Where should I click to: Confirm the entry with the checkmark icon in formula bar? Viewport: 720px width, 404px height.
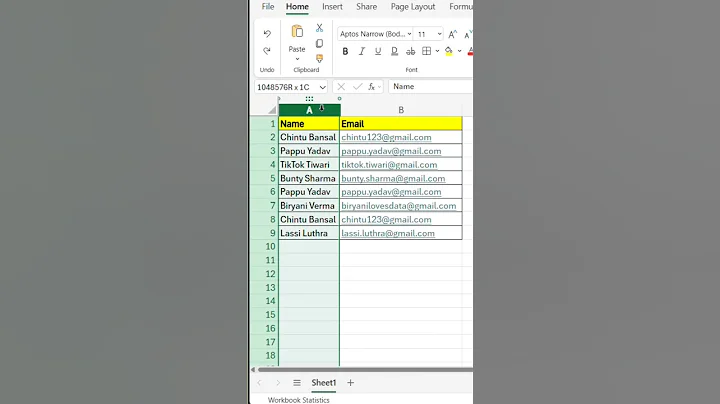tap(357, 86)
